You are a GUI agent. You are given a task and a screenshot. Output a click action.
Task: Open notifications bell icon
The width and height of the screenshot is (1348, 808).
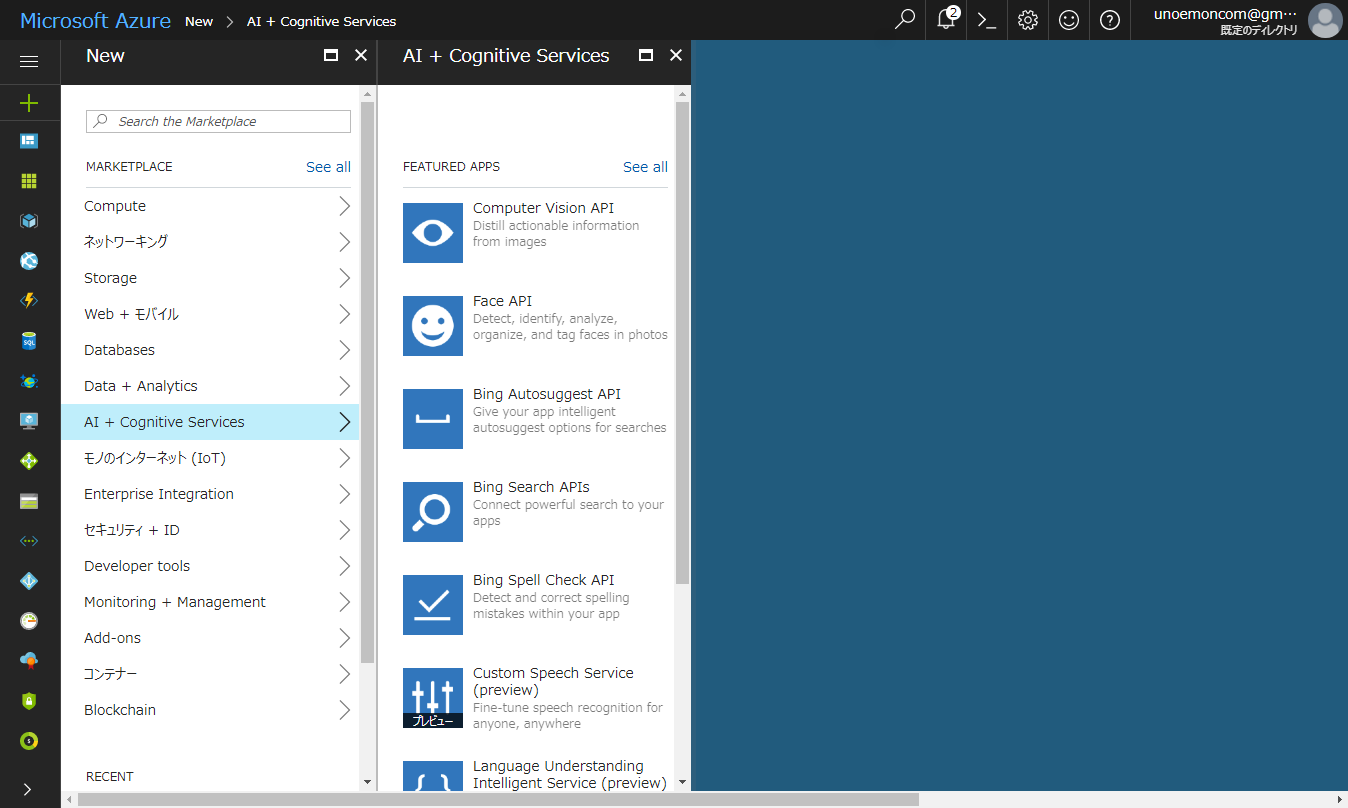[x=946, y=19]
